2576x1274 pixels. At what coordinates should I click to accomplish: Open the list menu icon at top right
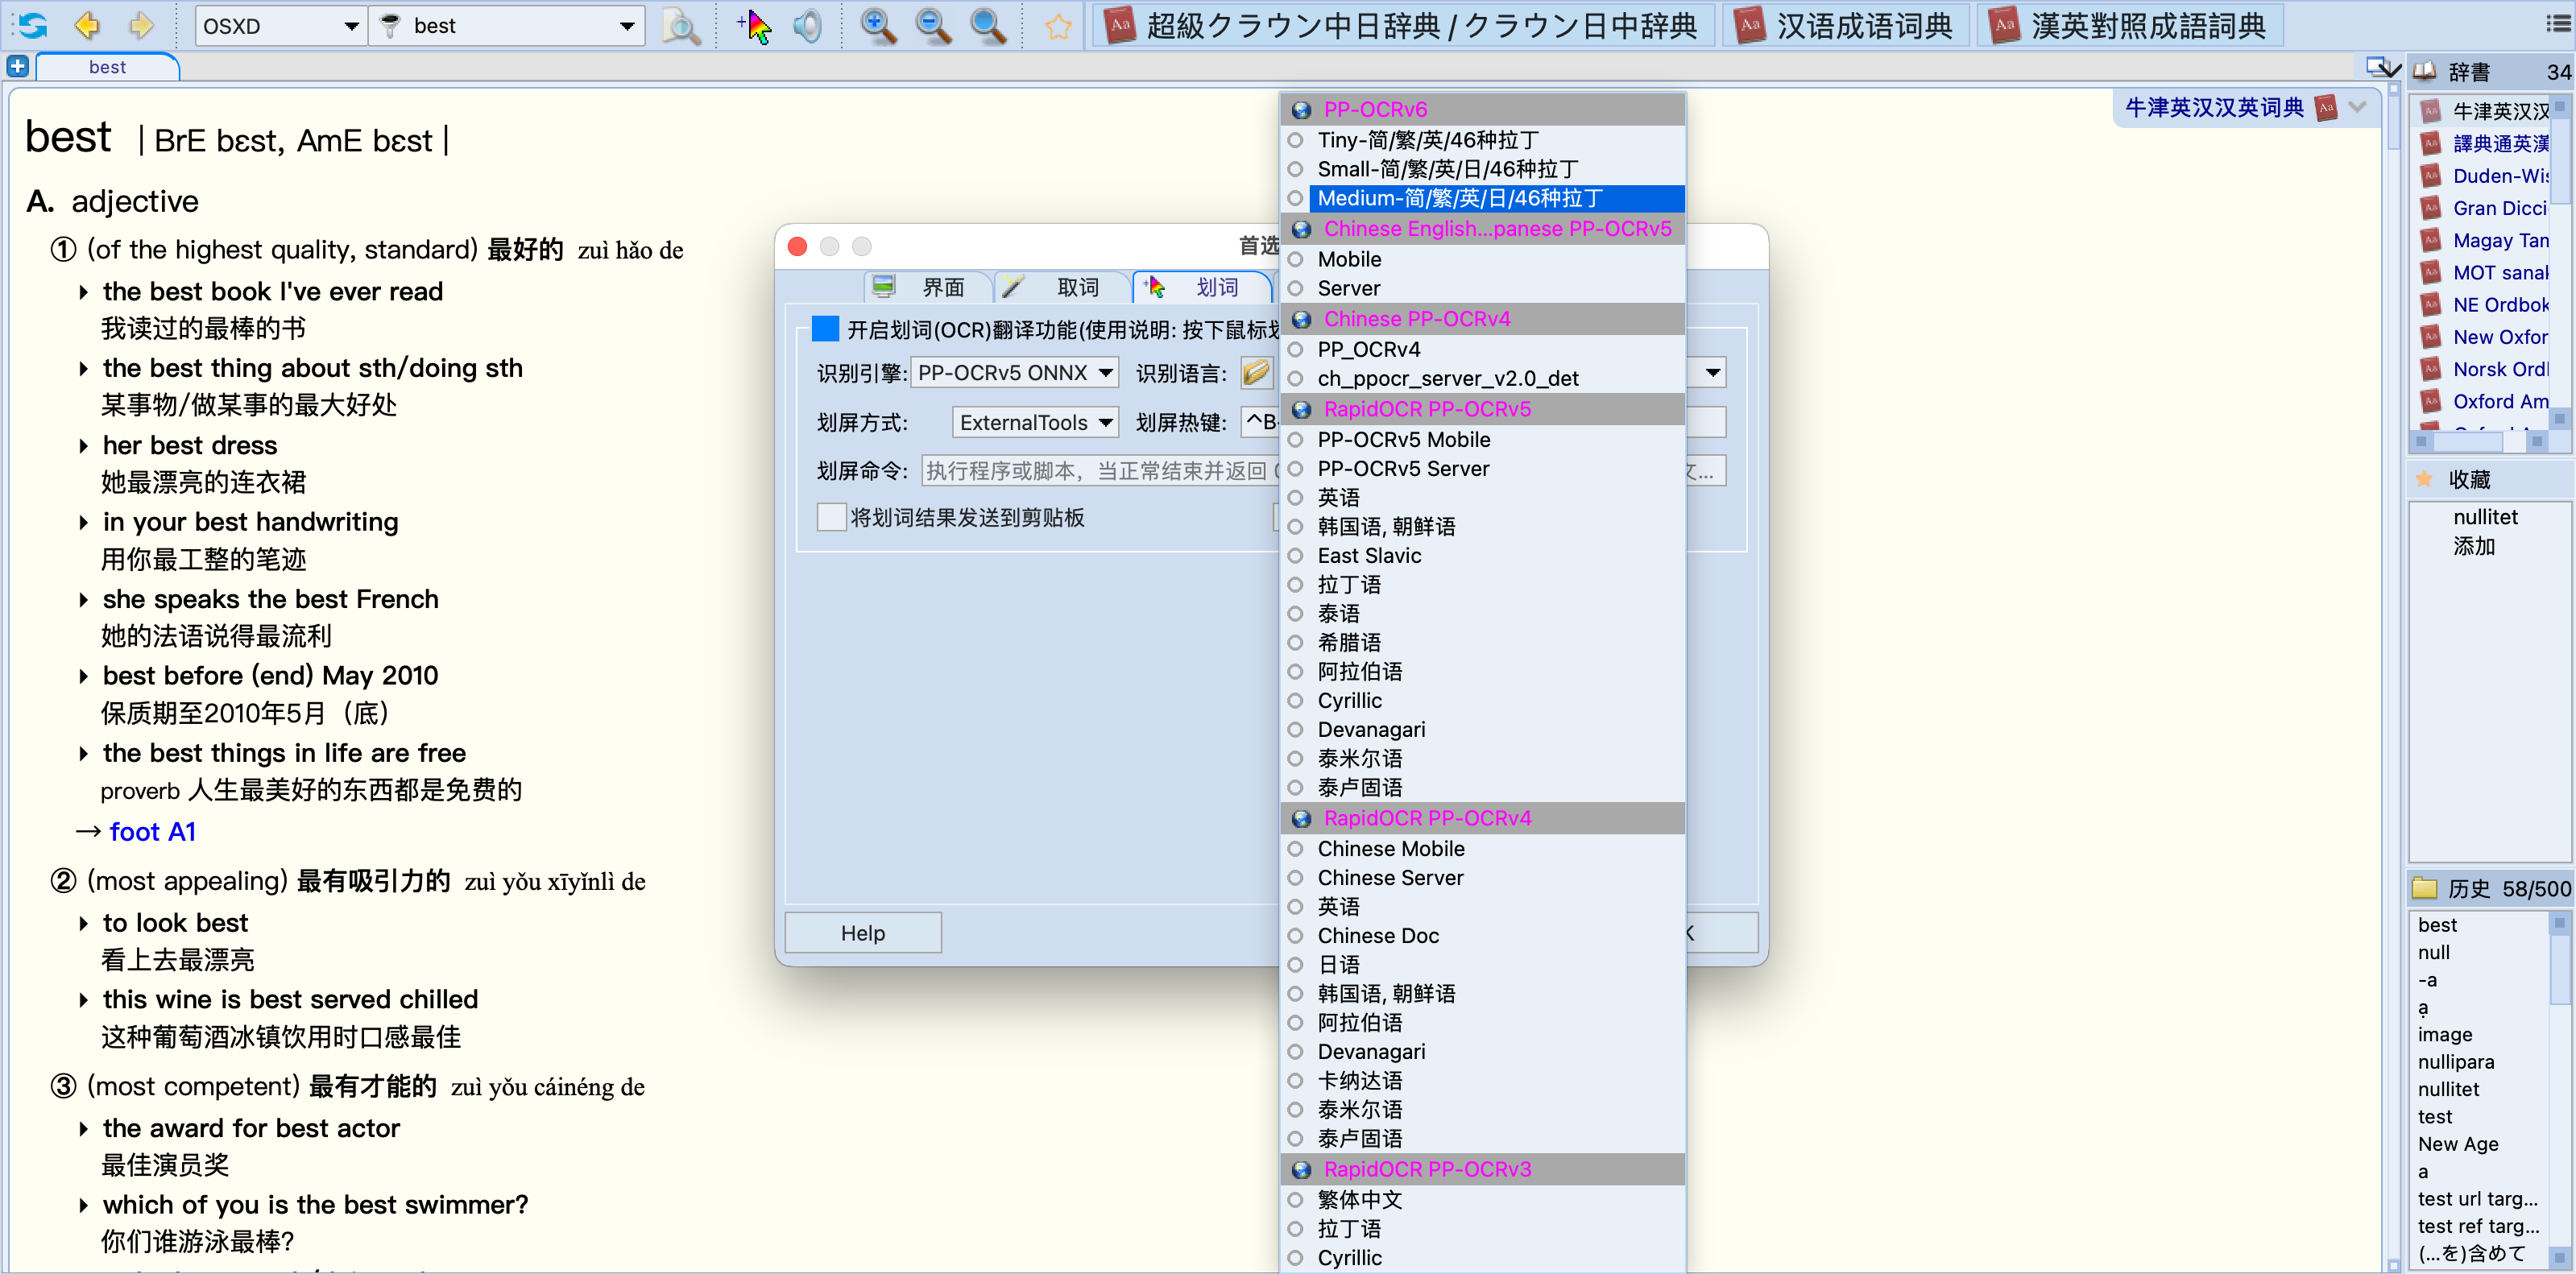[2558, 23]
